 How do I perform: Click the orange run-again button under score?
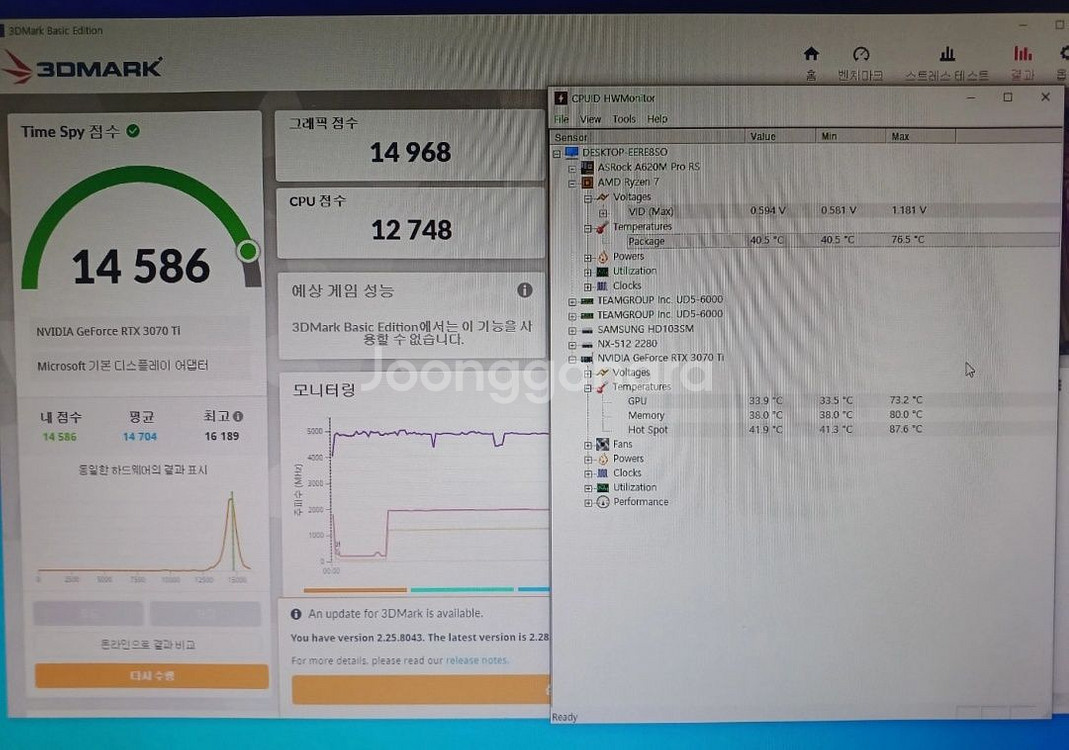coord(151,676)
